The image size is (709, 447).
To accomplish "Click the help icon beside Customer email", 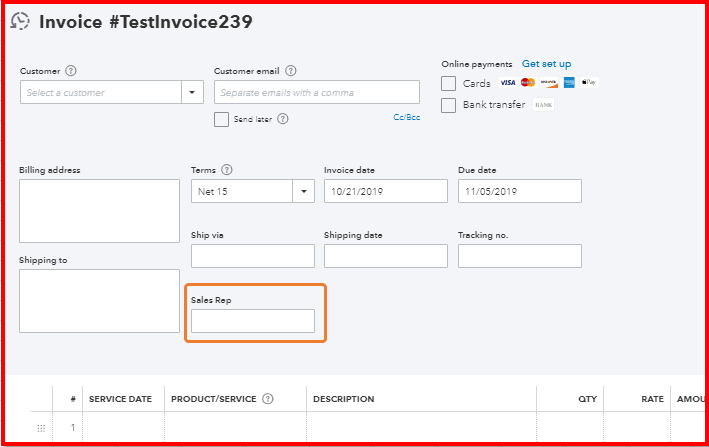I will click(x=291, y=71).
